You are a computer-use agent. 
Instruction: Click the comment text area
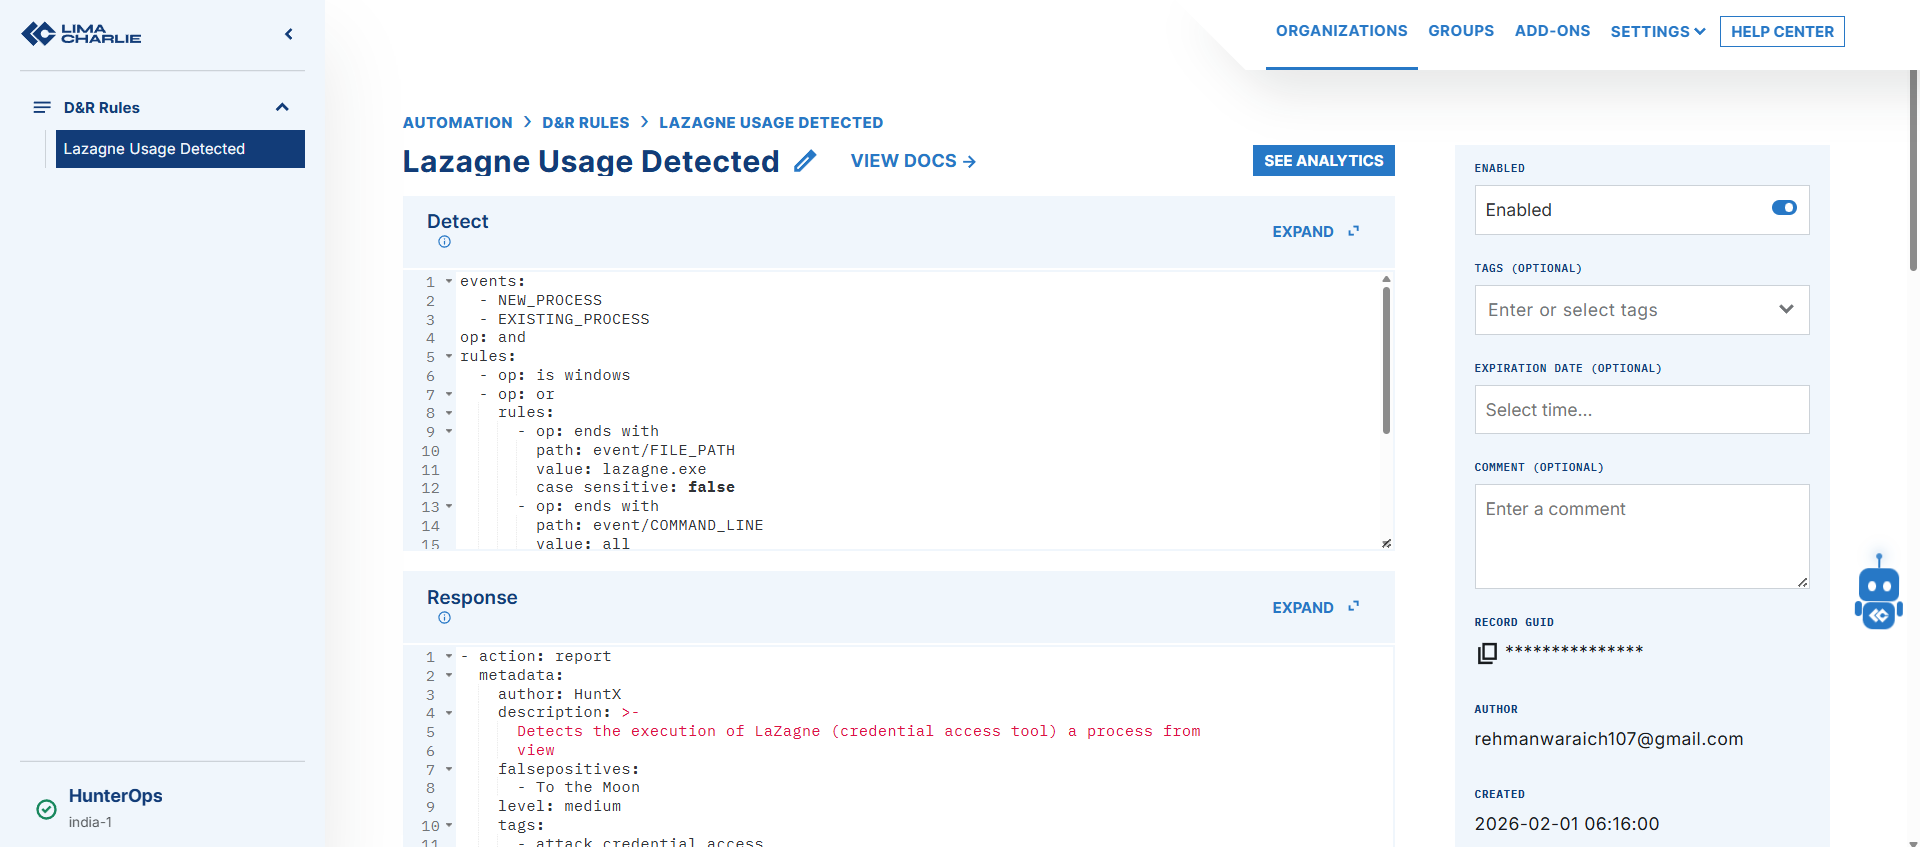1642,537
